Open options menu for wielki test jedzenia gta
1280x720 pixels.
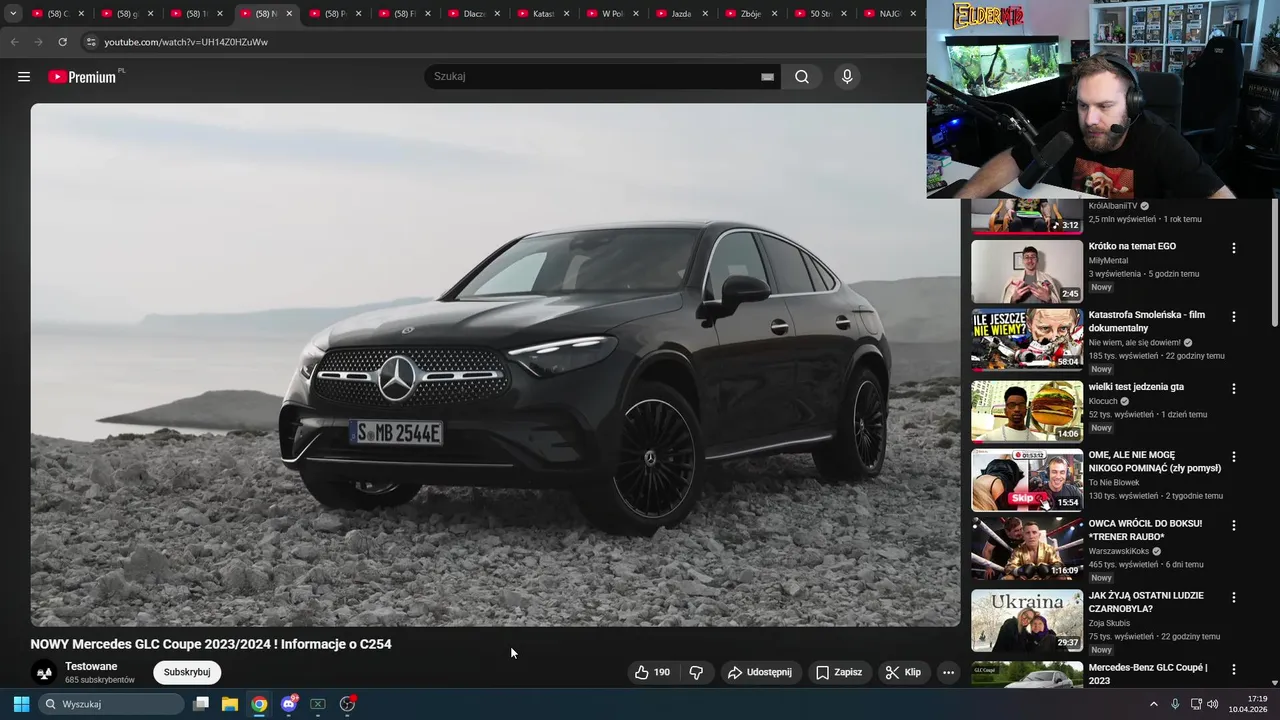coord(1233,388)
